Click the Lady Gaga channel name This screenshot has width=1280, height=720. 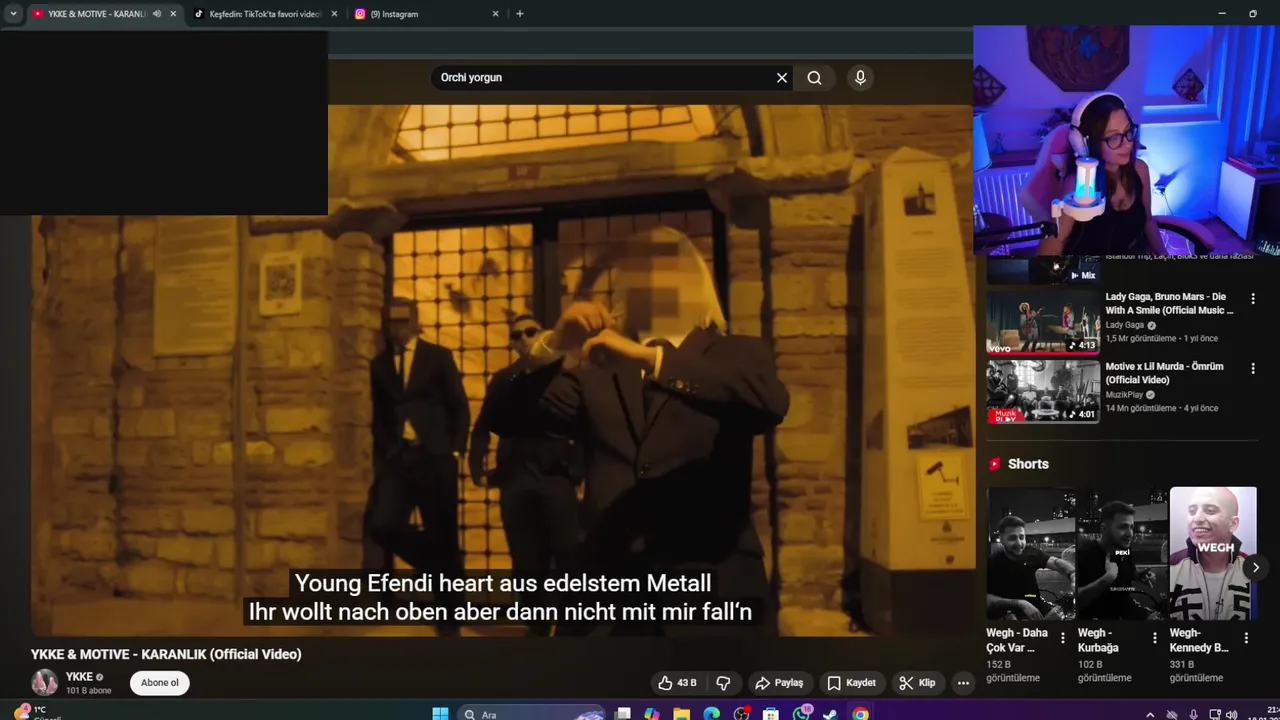(1125, 325)
